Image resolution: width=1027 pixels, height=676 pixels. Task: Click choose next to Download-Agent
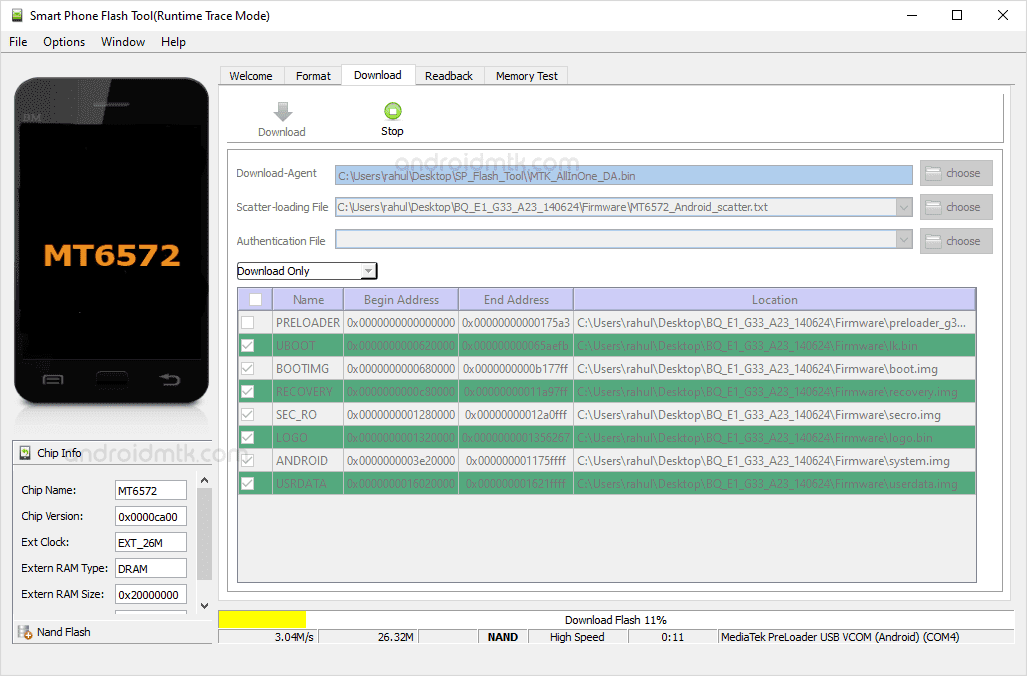955,173
